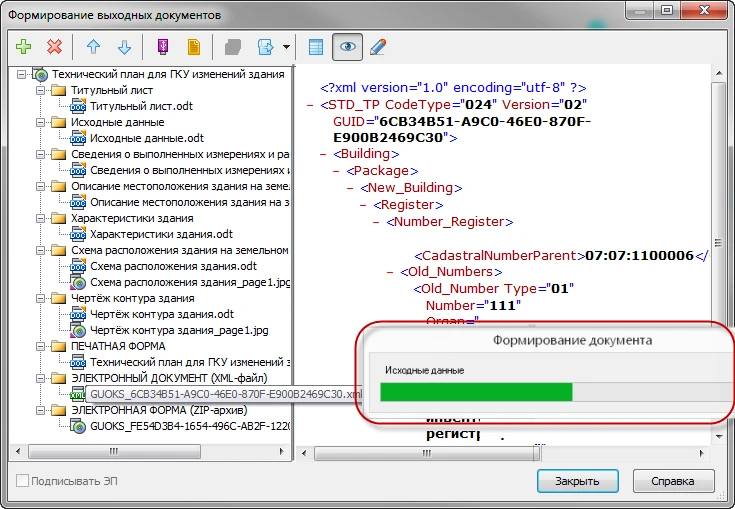Click the pencil edit icon
Screen dimensions: 735x509
point(378,47)
